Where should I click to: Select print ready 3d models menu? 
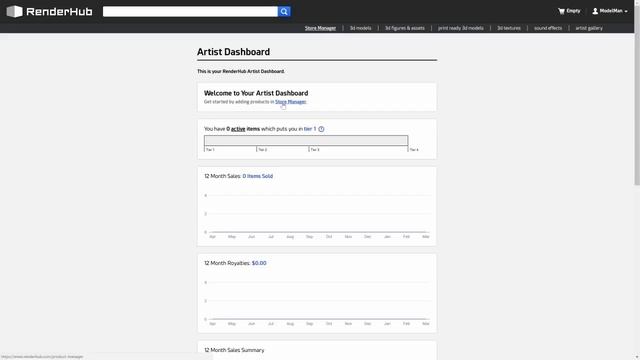click(x=460, y=28)
